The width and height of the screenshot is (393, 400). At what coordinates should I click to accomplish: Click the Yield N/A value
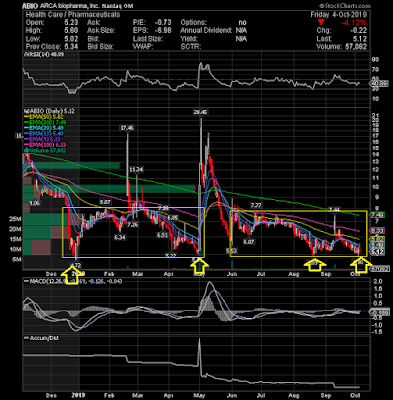pyautogui.click(x=241, y=39)
